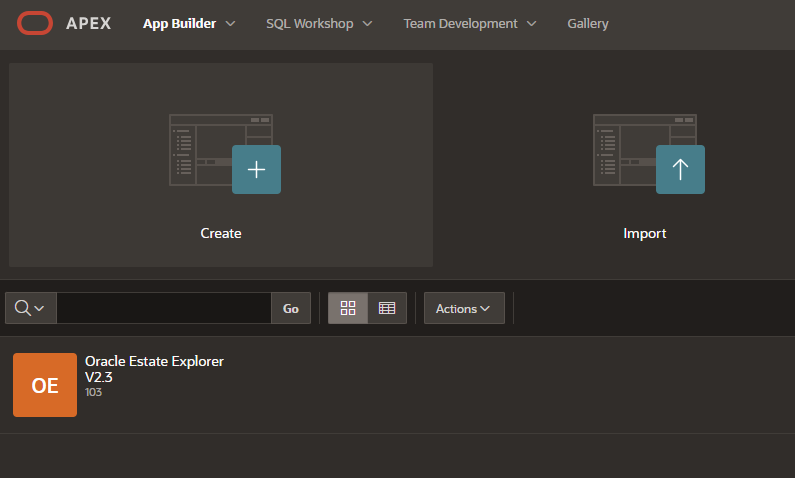Expand the Team Development dropdown chevron

pos(531,24)
